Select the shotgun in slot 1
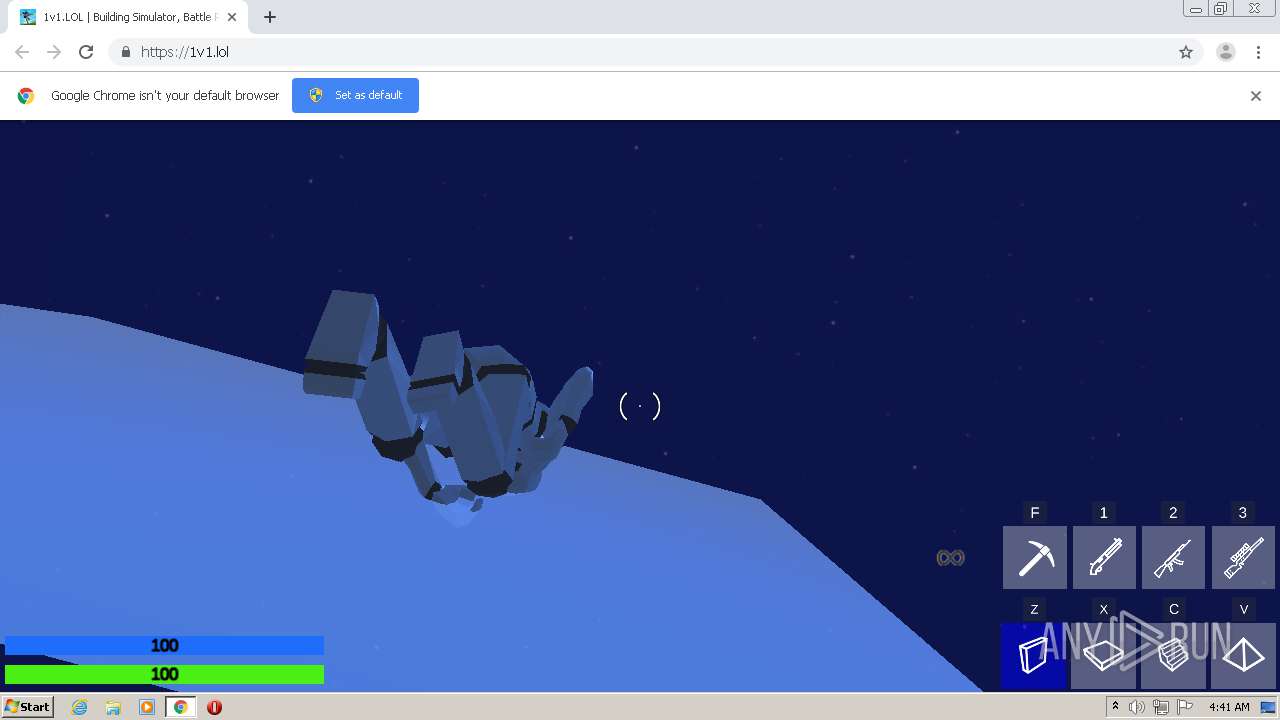Viewport: 1280px width, 720px height. pos(1104,557)
